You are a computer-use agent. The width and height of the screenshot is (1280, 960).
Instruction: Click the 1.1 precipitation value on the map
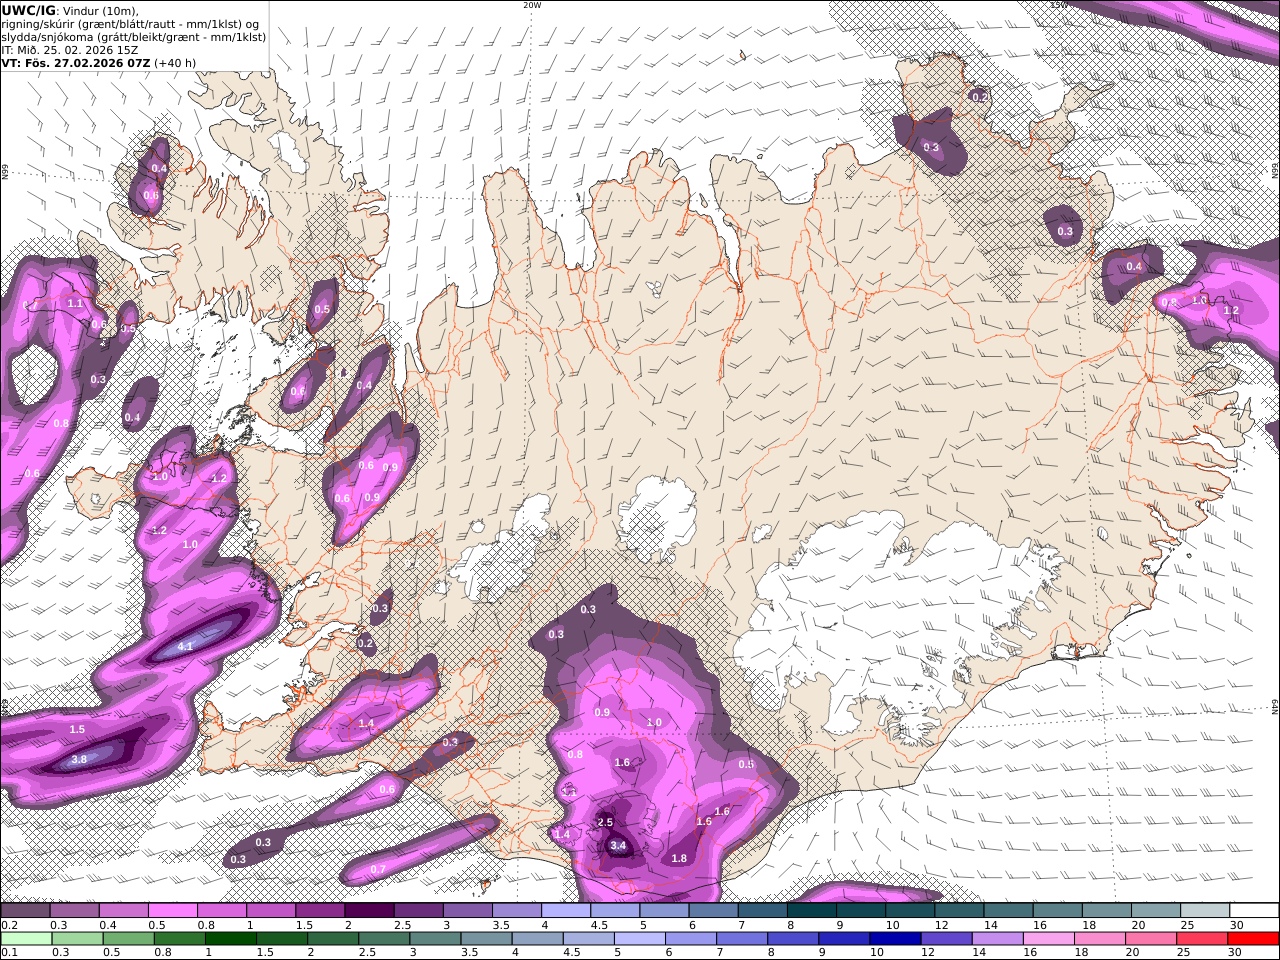[75, 304]
